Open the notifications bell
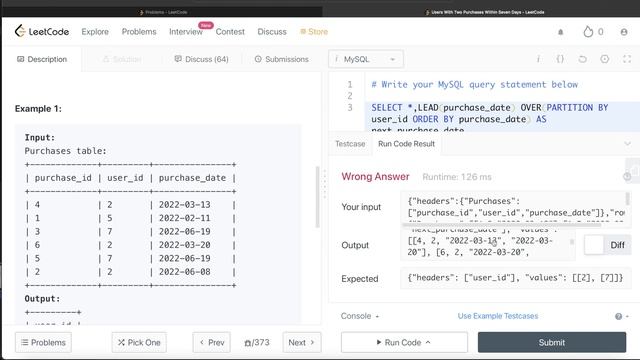This screenshot has height=360, width=640. (x=560, y=32)
